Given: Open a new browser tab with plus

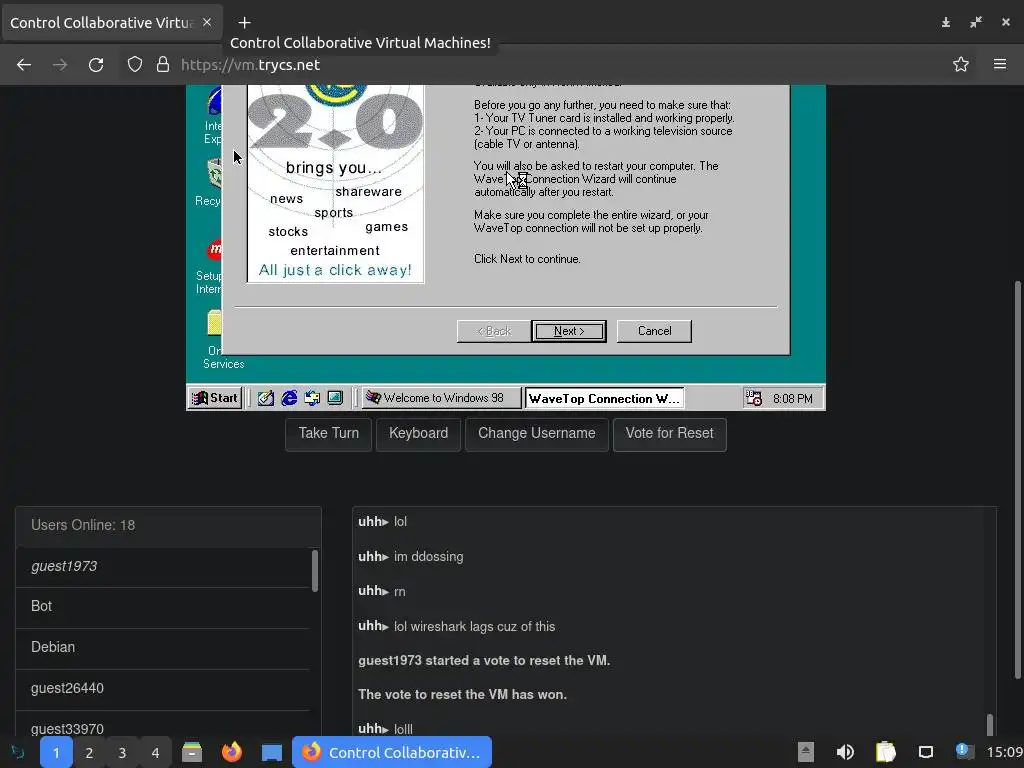Looking at the screenshot, I should tap(244, 23).
